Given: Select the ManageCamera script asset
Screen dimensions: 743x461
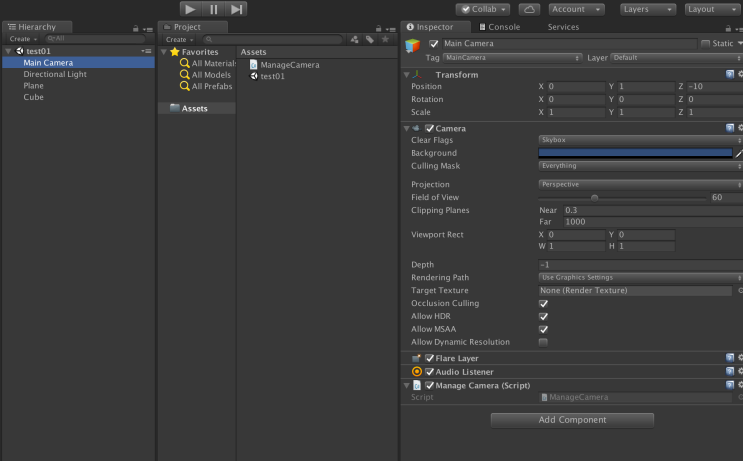Looking at the screenshot, I should coord(284,64).
